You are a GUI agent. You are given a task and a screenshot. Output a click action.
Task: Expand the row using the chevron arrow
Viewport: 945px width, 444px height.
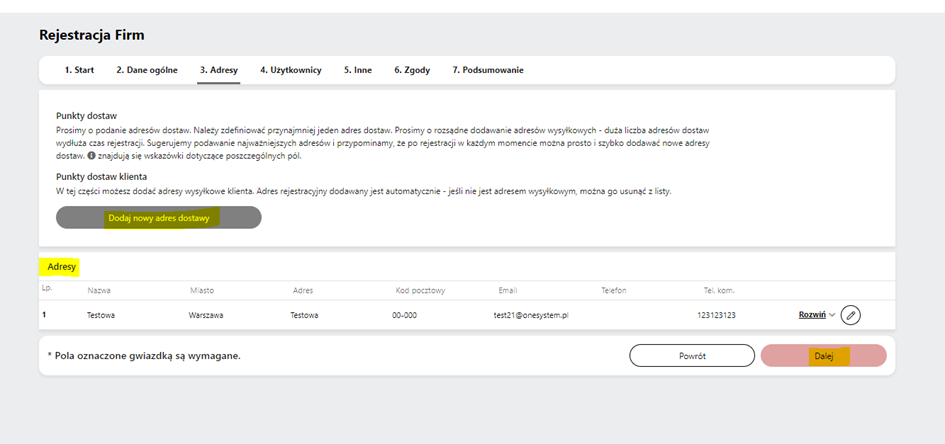[x=832, y=315]
